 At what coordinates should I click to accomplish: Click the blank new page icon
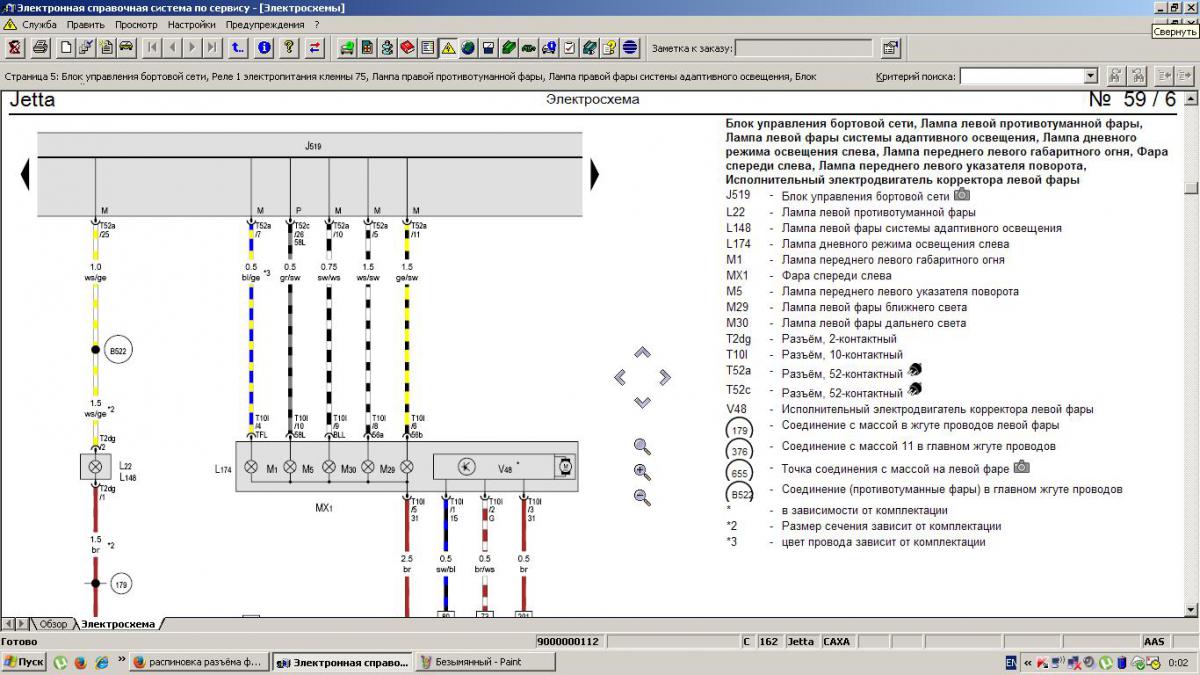coord(66,47)
